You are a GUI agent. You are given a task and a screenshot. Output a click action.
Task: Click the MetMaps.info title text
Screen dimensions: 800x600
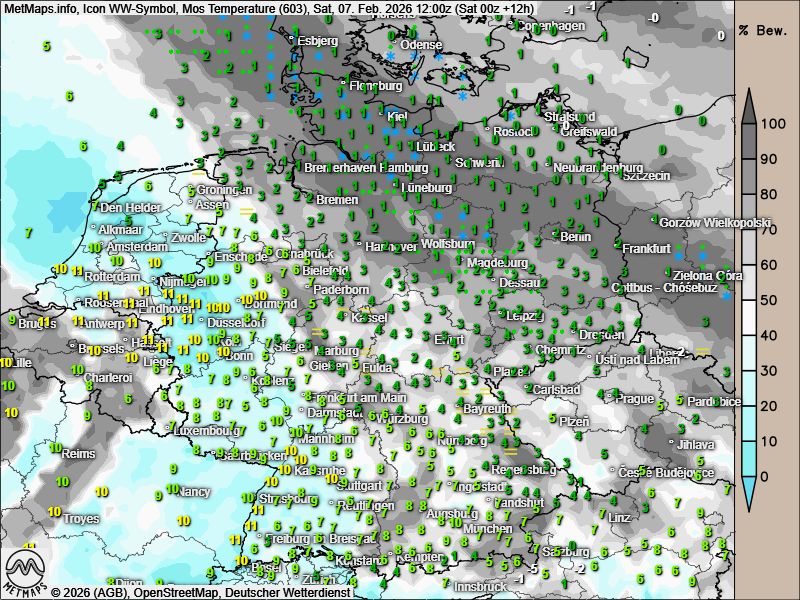[40, 9]
